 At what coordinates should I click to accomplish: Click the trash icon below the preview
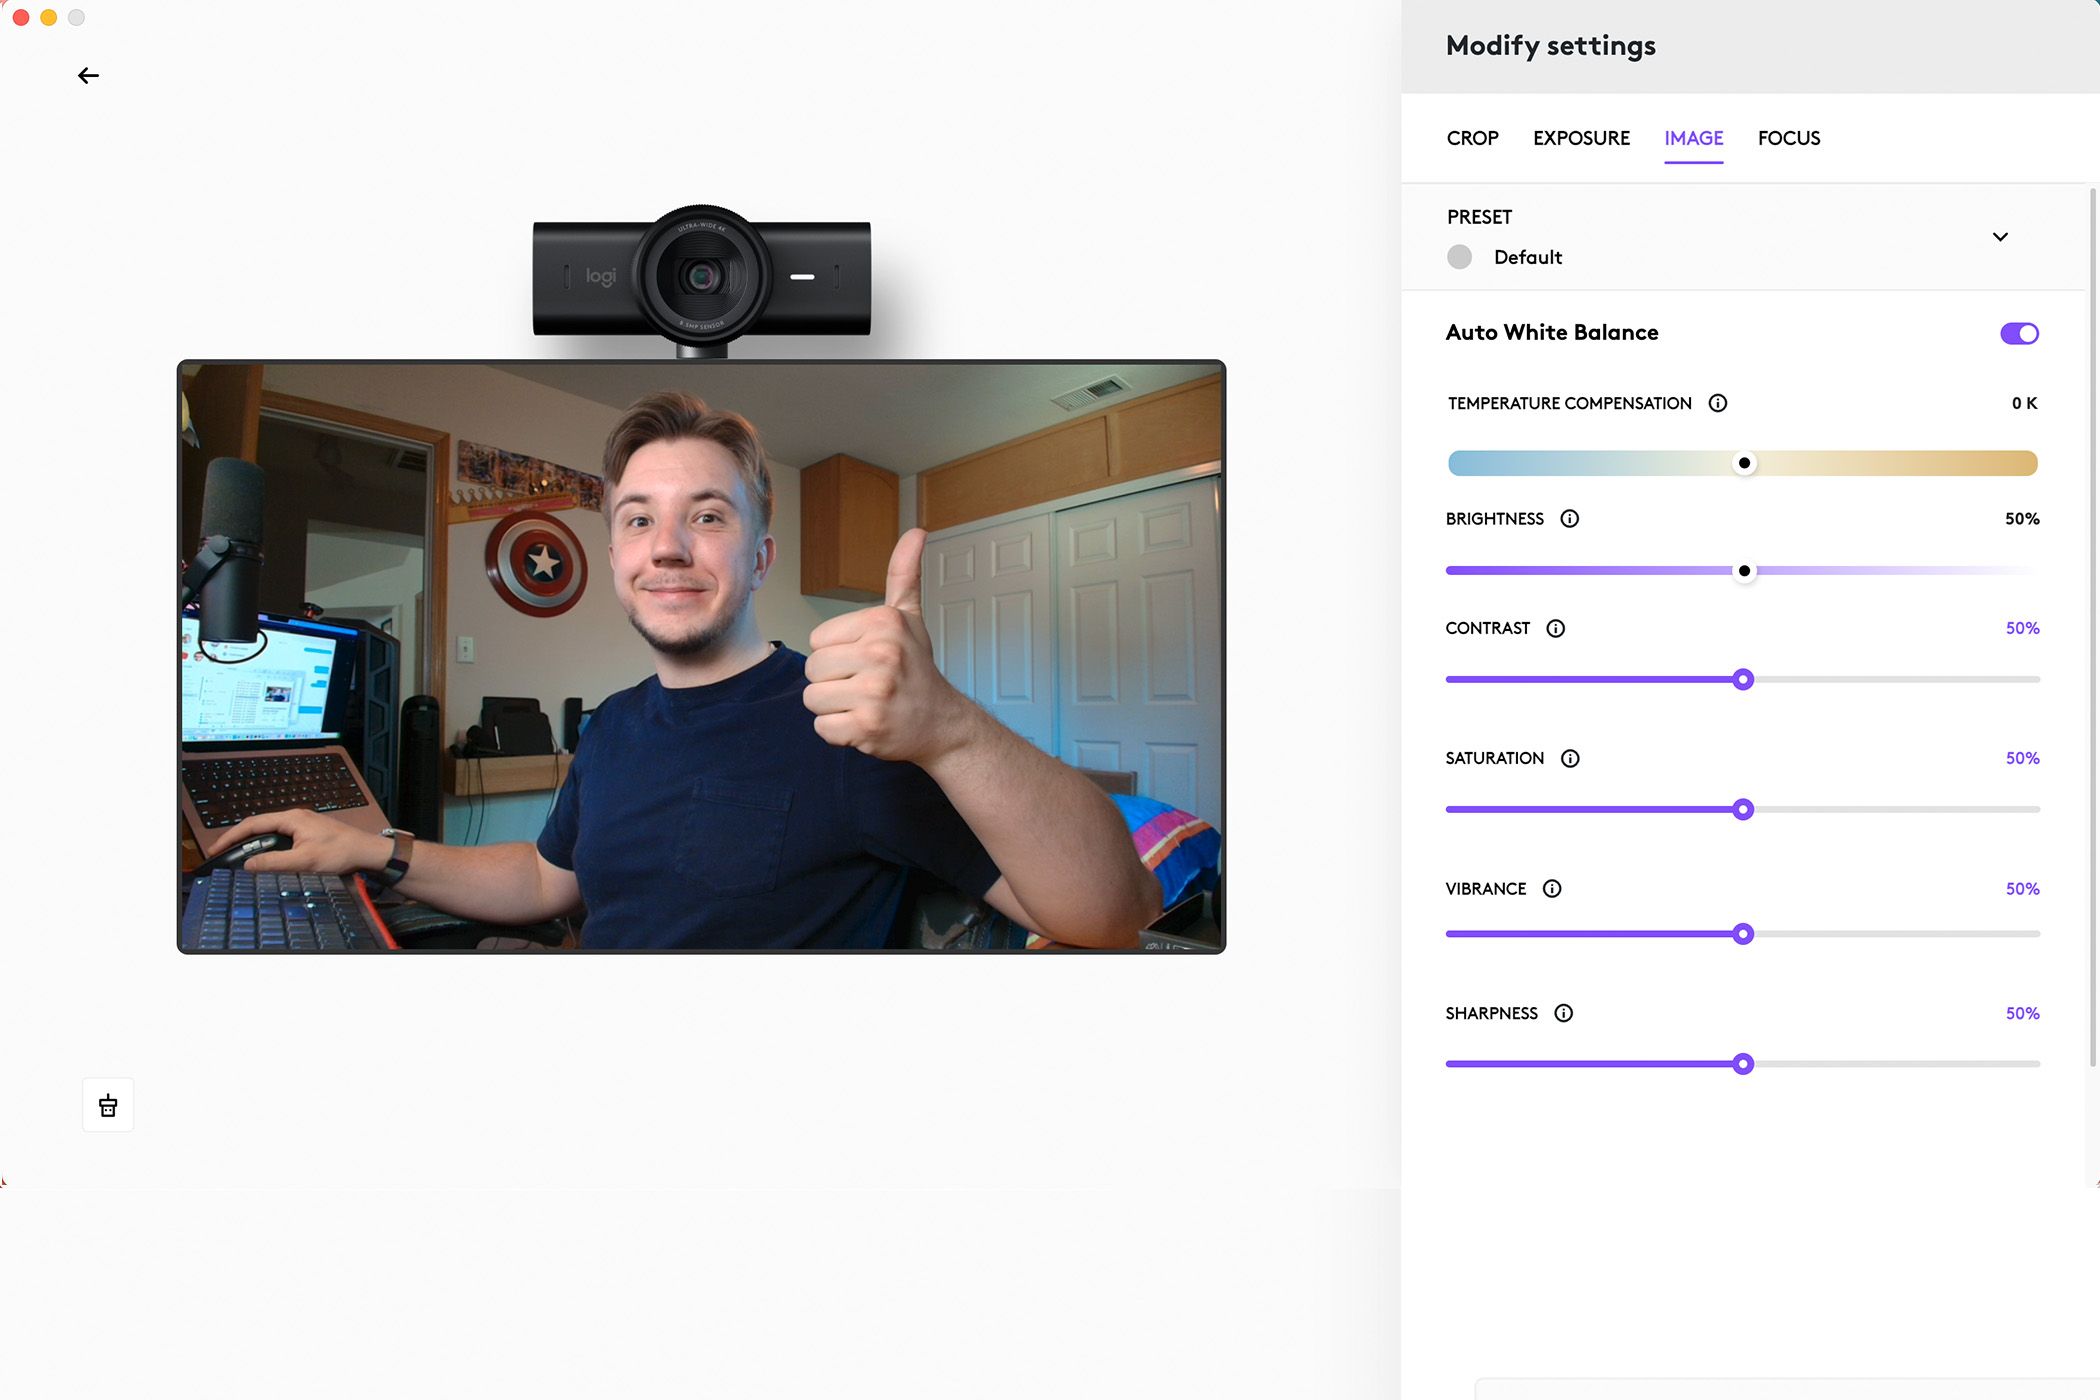tap(108, 1104)
